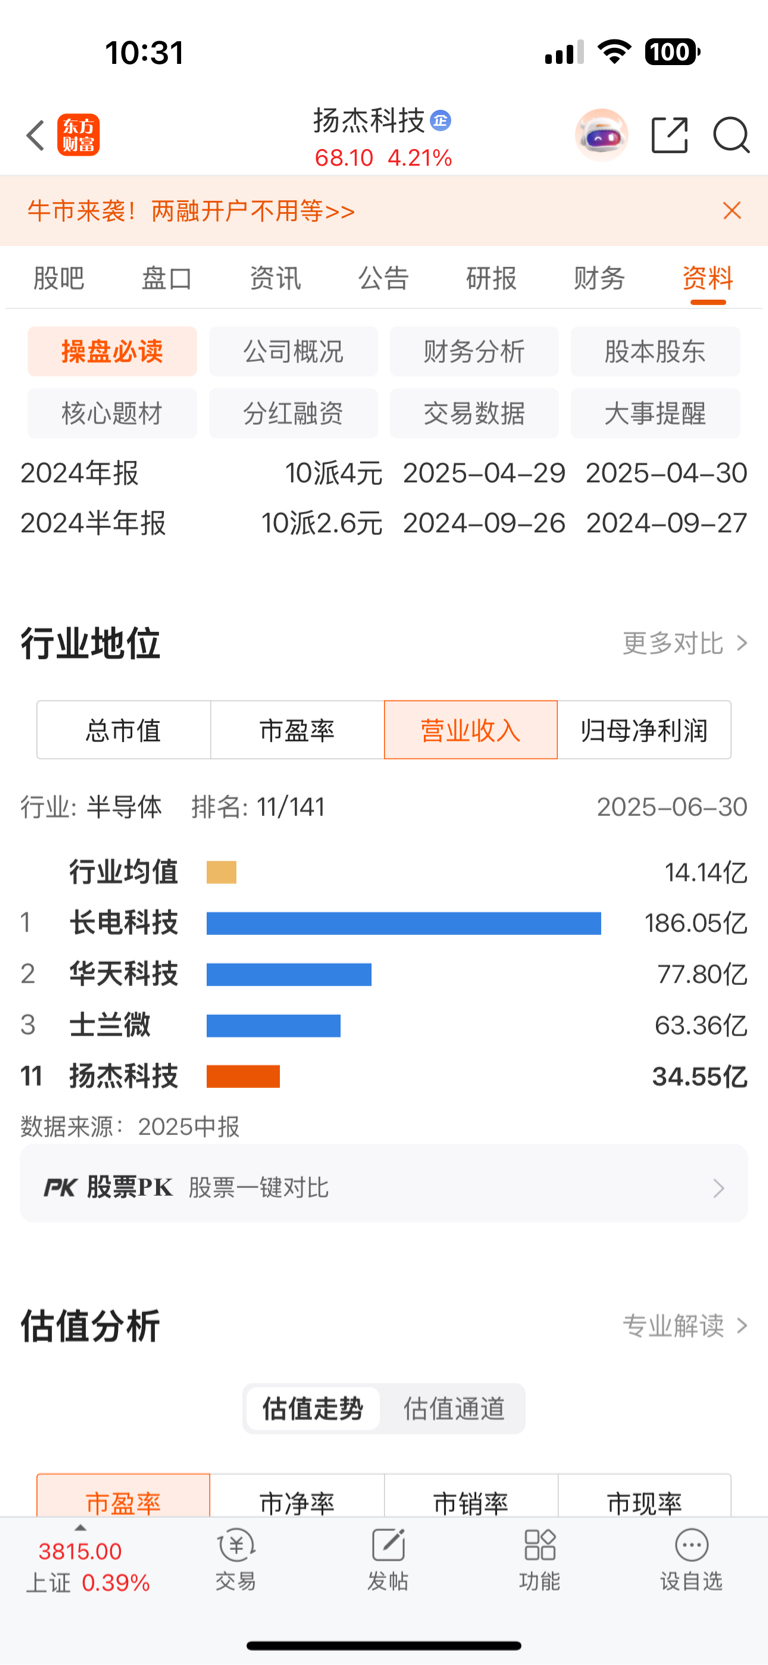Screen dimensions: 768x1665
Task: Switch to the 资讯 tab
Action: (x=275, y=278)
